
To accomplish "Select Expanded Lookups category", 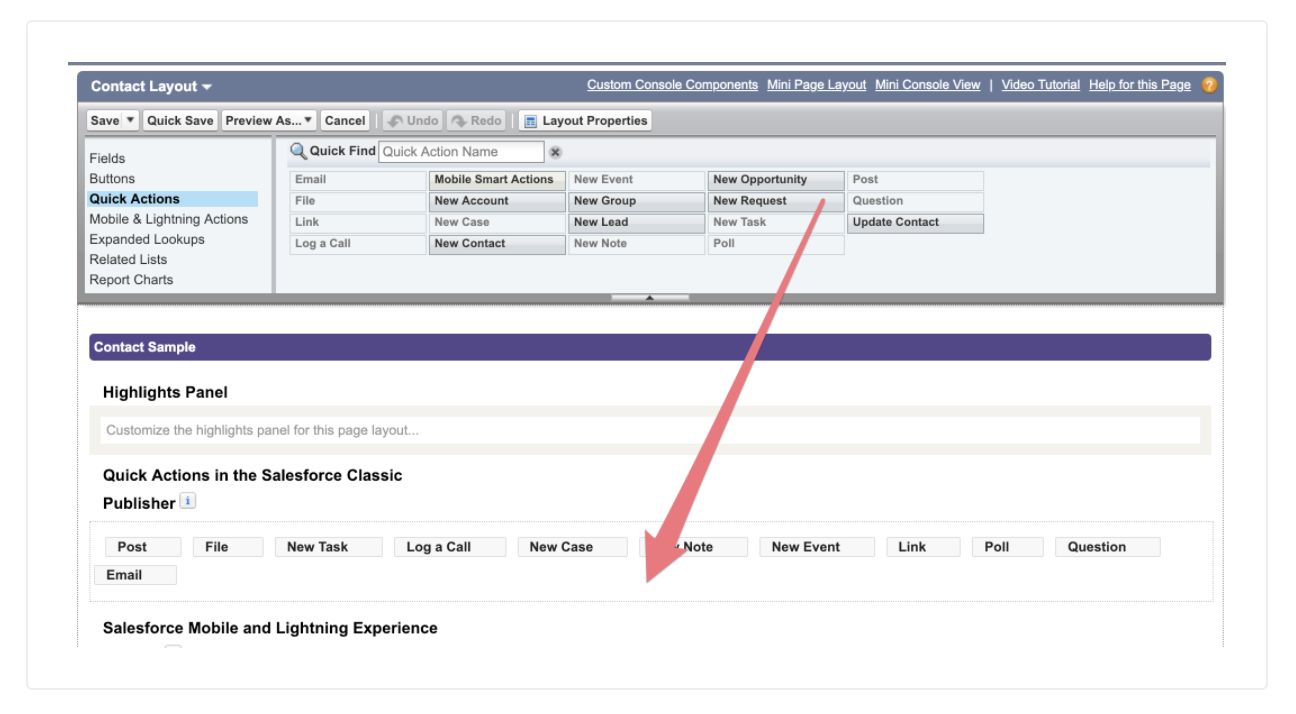I will coord(147,239).
